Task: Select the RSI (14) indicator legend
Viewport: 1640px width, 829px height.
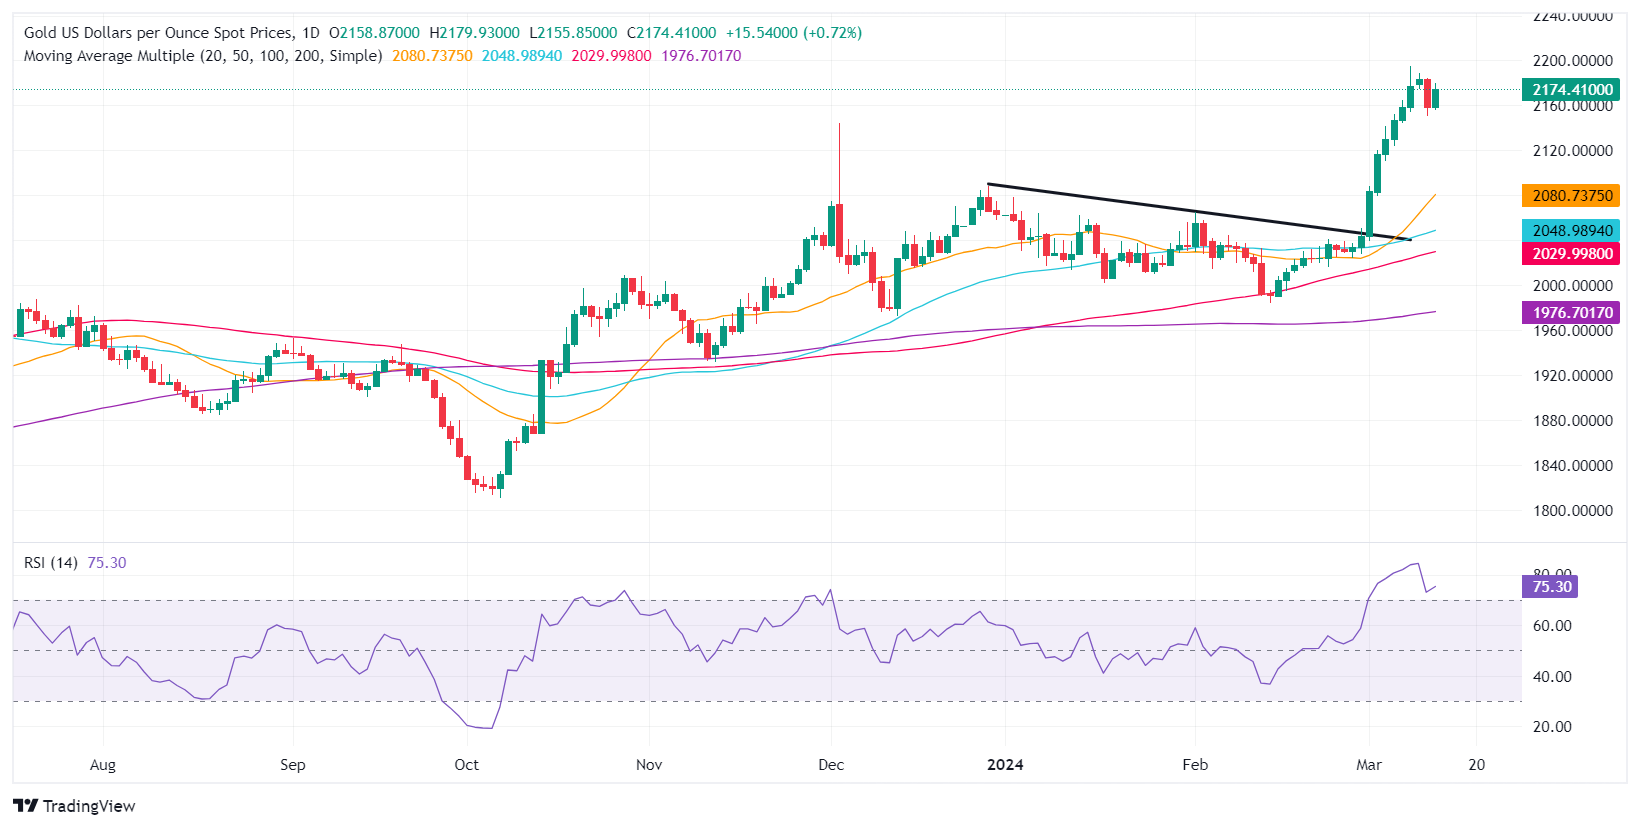Action: click(51, 563)
